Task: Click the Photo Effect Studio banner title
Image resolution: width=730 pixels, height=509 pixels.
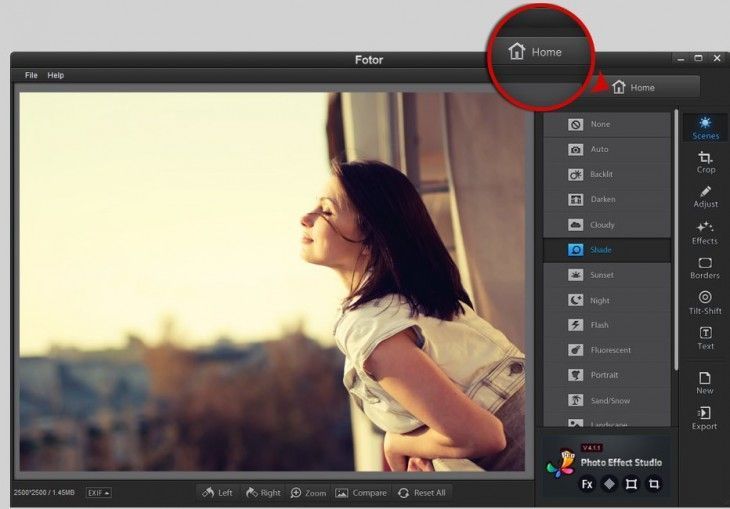Action: pos(621,462)
